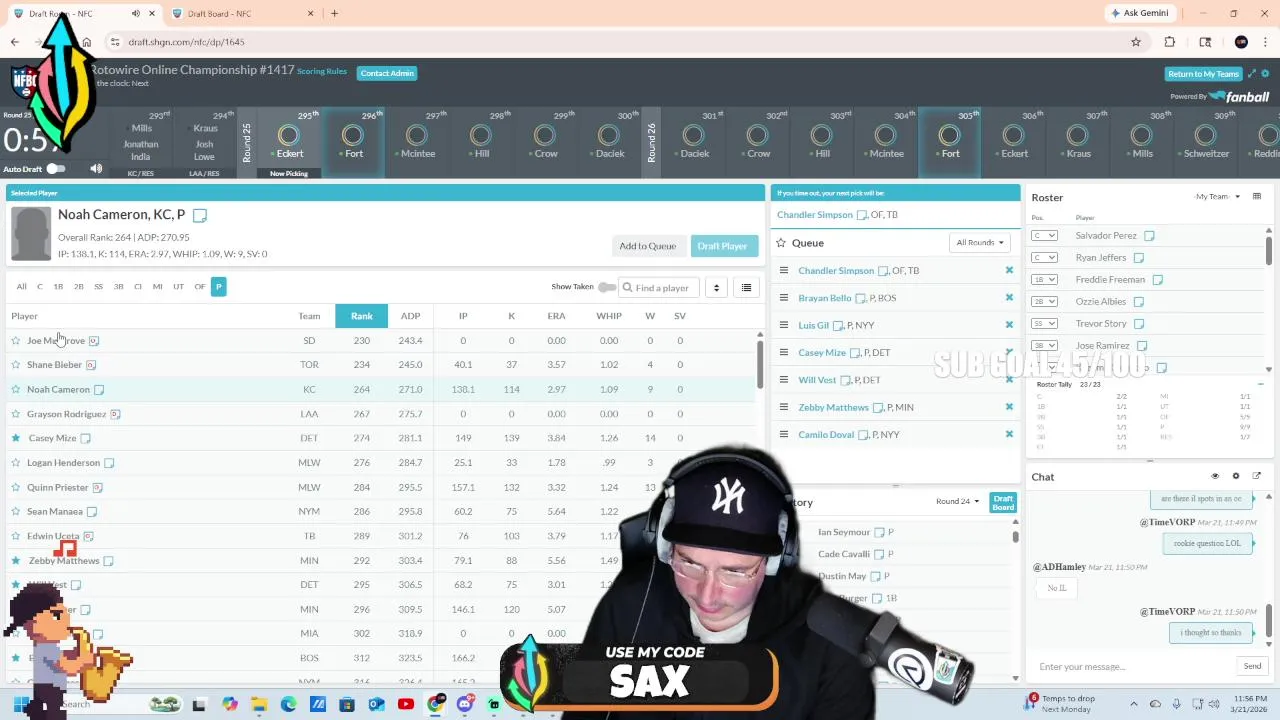The width and height of the screenshot is (1280, 720).
Task: Open the My Team roster dropdown
Action: (x=1218, y=197)
